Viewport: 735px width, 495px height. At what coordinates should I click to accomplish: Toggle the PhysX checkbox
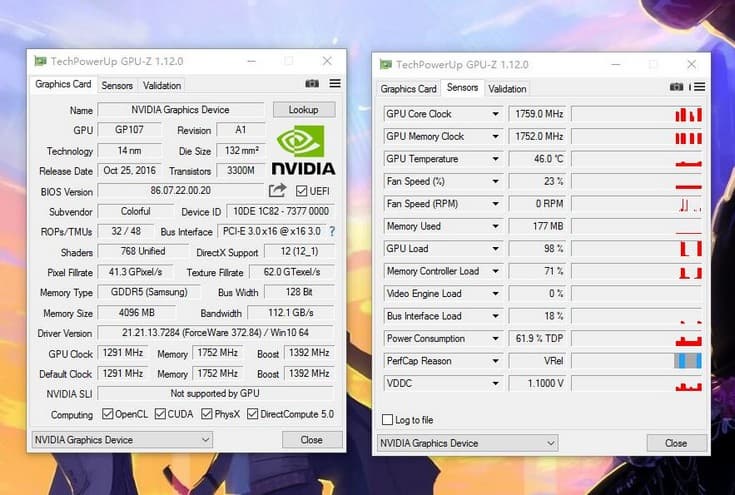point(207,414)
